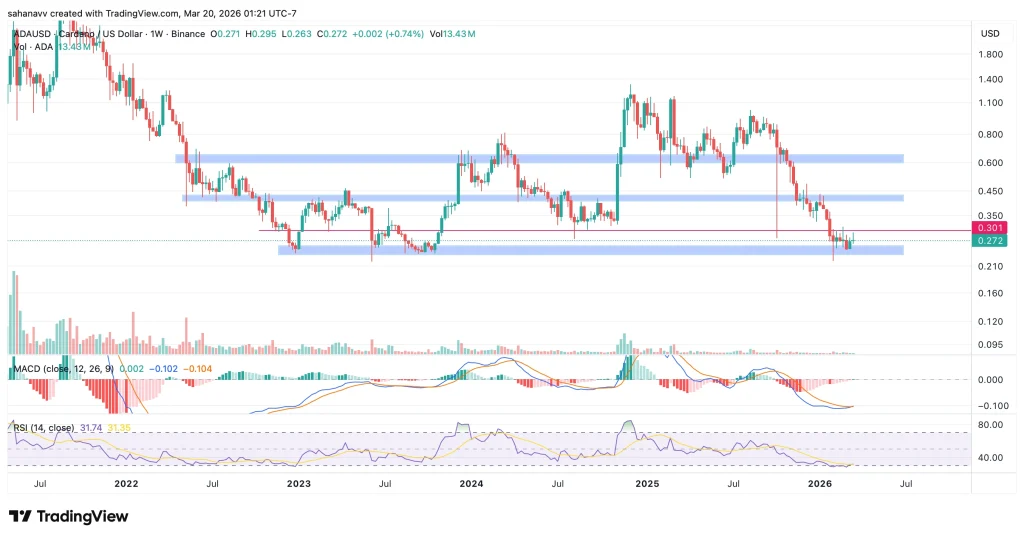Click the red horizontal line at 0.301

tap(600, 231)
